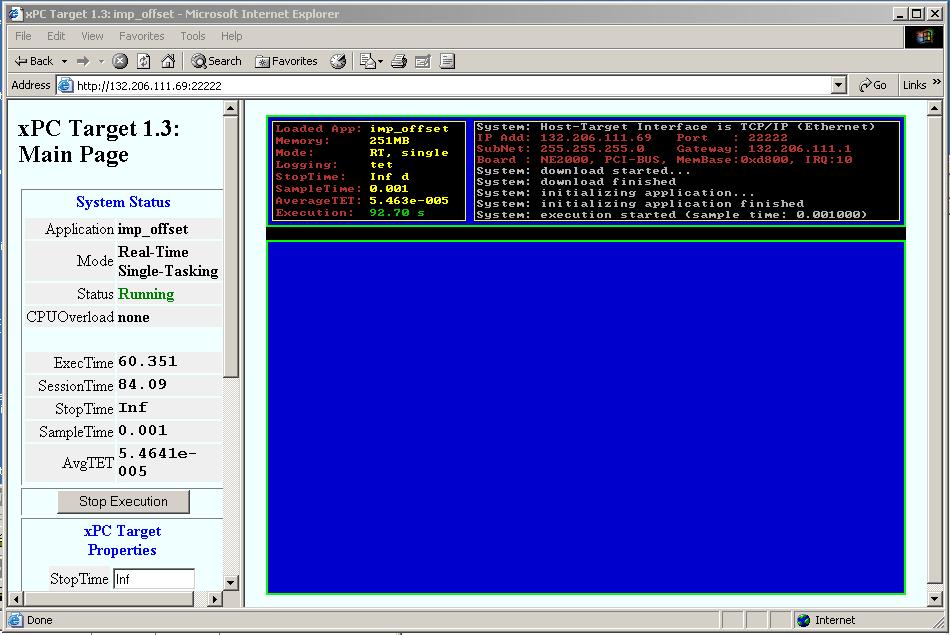This screenshot has height=635, width=950.
Task: Click the left frame scroll left arrow
Action: 16,599
